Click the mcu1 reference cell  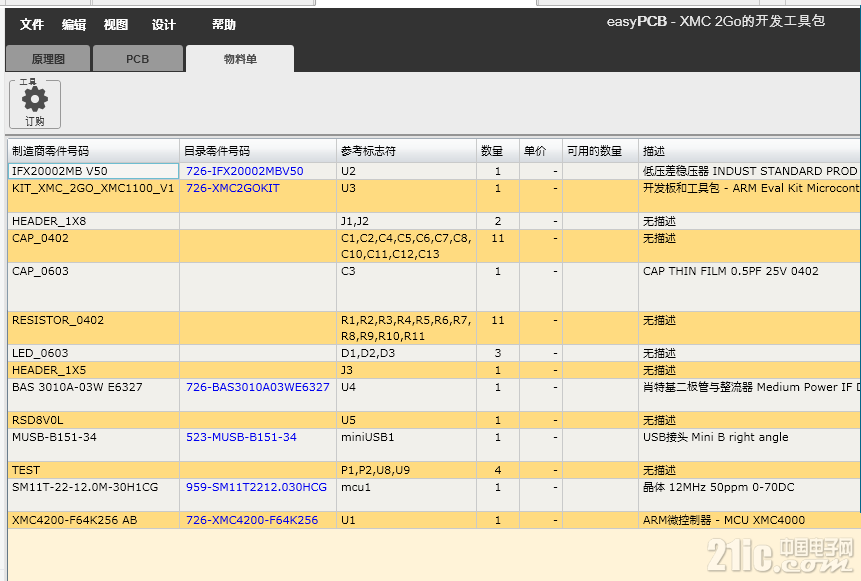(406, 495)
